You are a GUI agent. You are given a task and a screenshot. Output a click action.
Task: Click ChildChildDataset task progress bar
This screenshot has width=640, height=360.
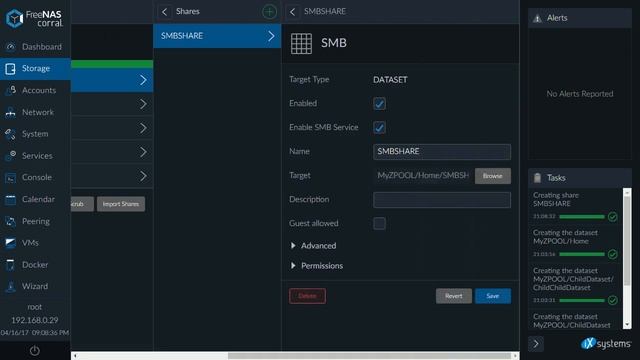coord(582,300)
